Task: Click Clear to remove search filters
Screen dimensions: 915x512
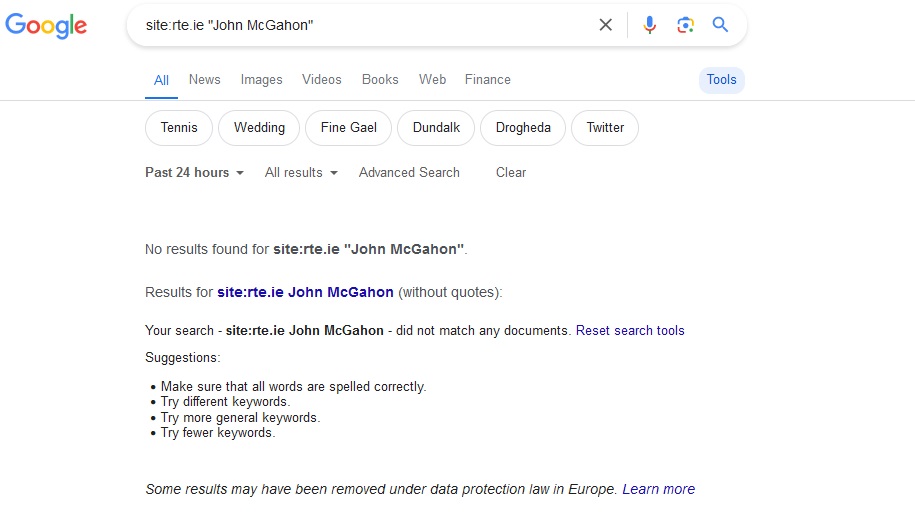Action: (511, 173)
